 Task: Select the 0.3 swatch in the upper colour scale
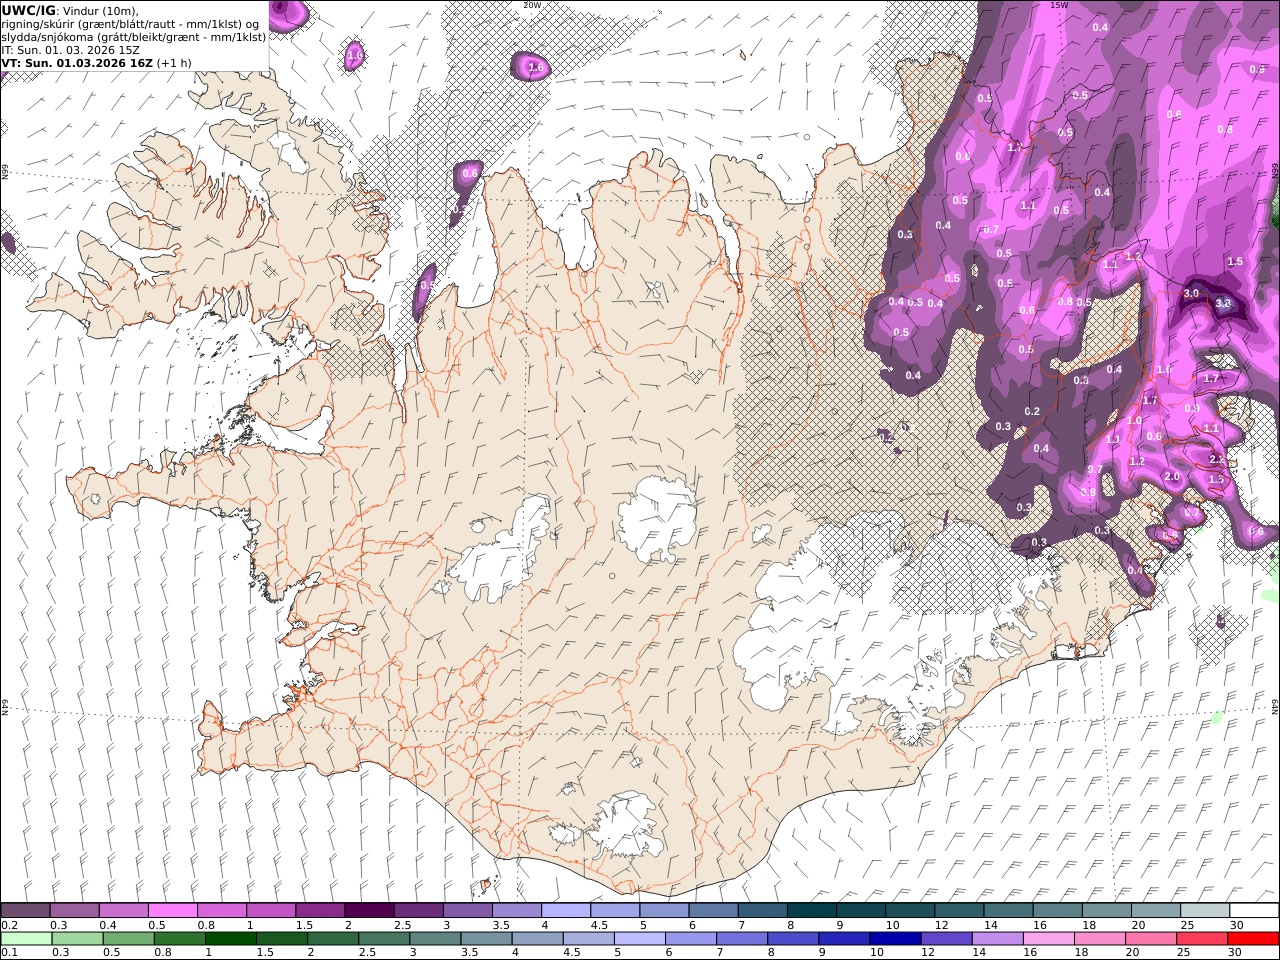pyautogui.click(x=74, y=910)
